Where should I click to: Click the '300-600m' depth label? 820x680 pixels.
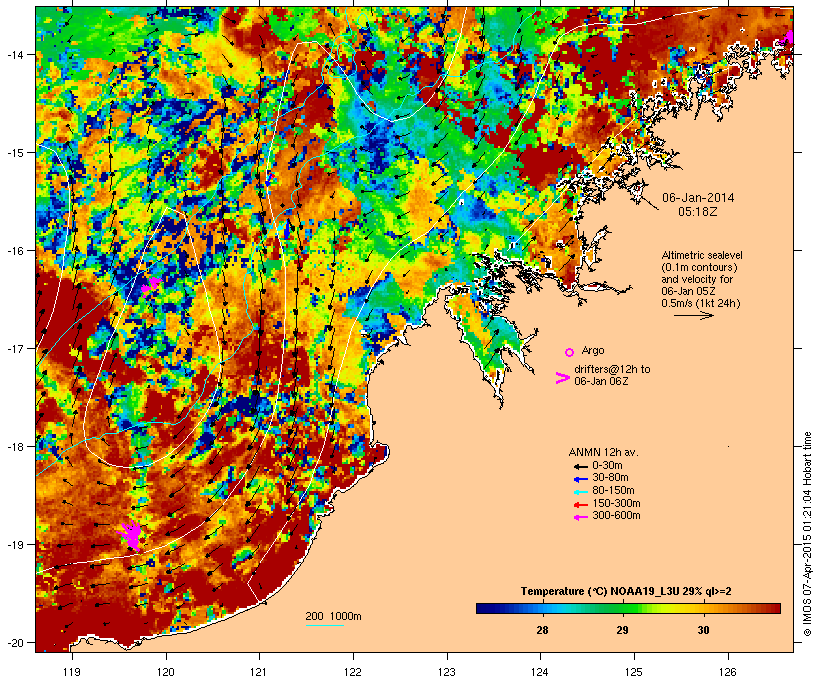617,516
